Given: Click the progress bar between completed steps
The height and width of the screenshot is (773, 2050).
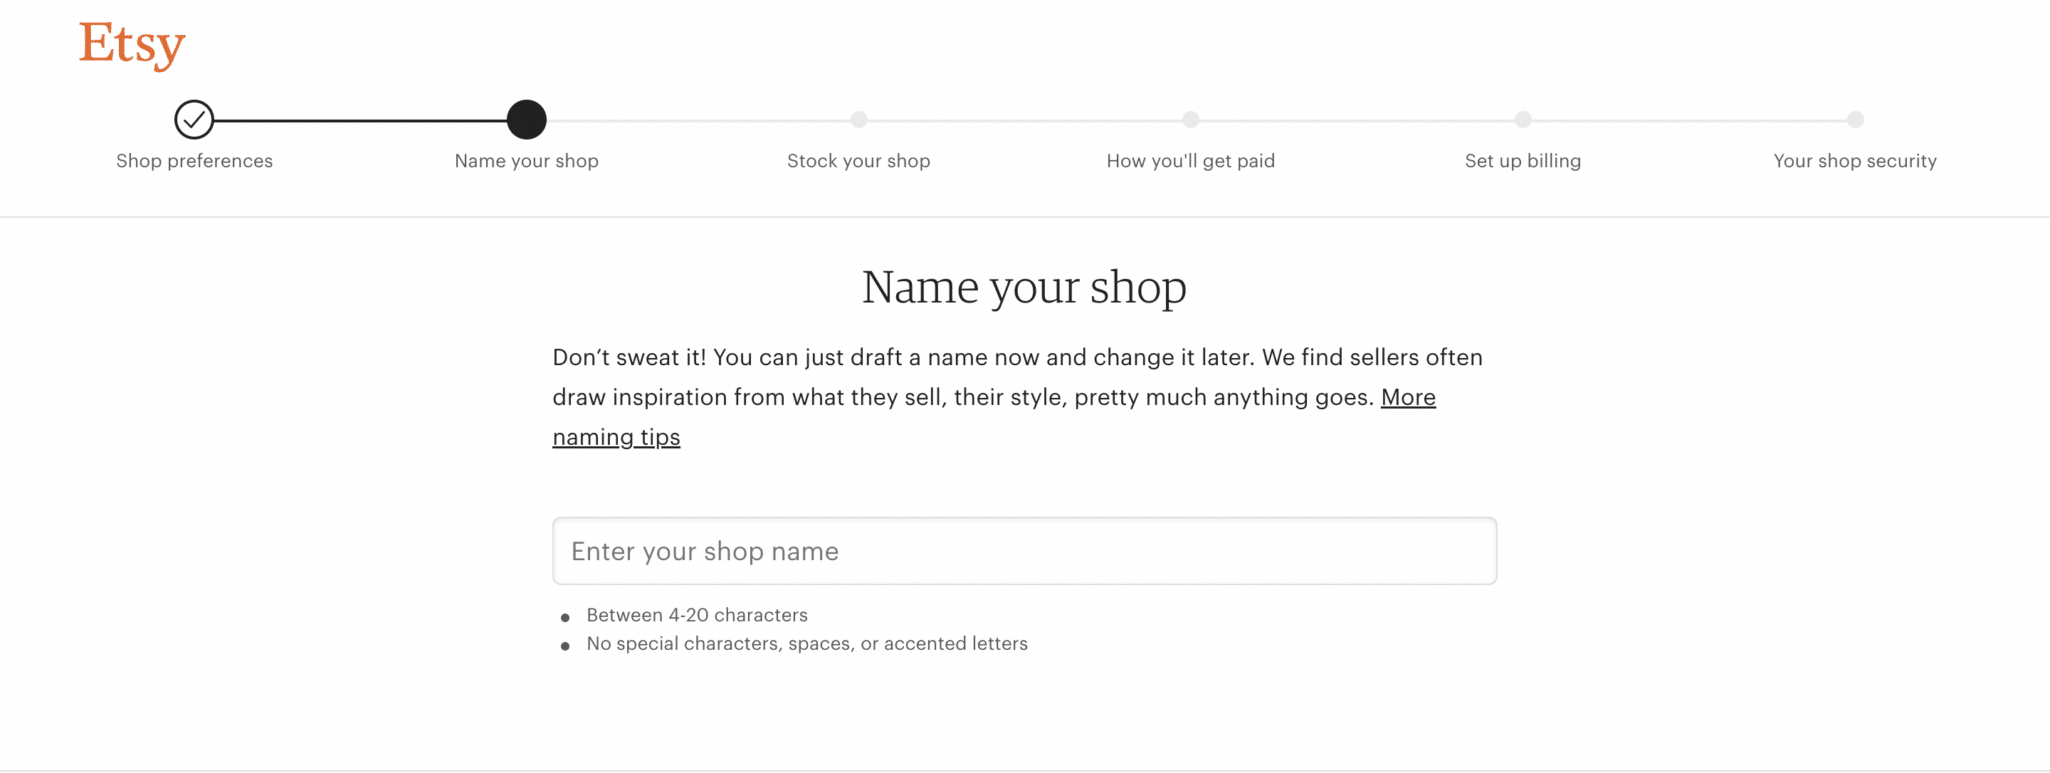Looking at the screenshot, I should point(360,119).
